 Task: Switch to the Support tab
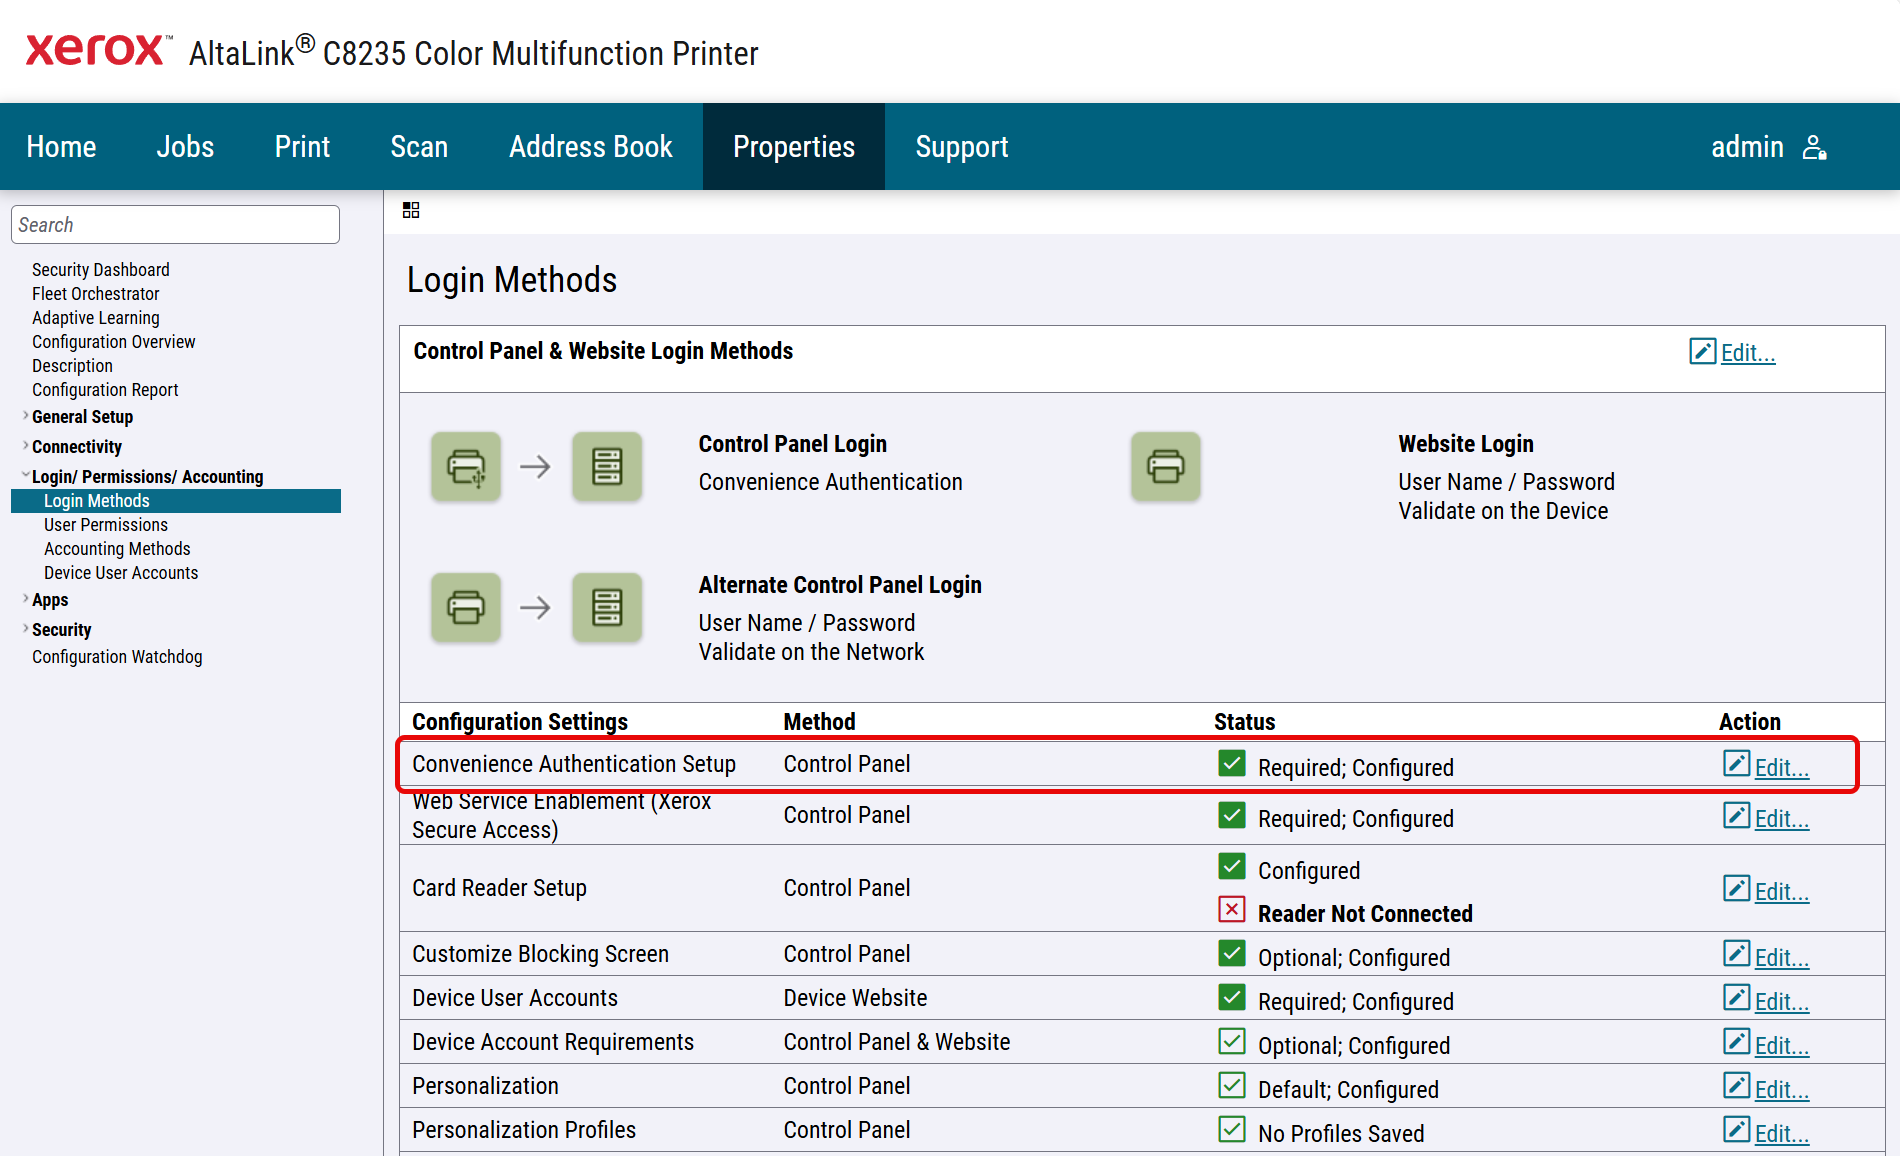(x=961, y=147)
